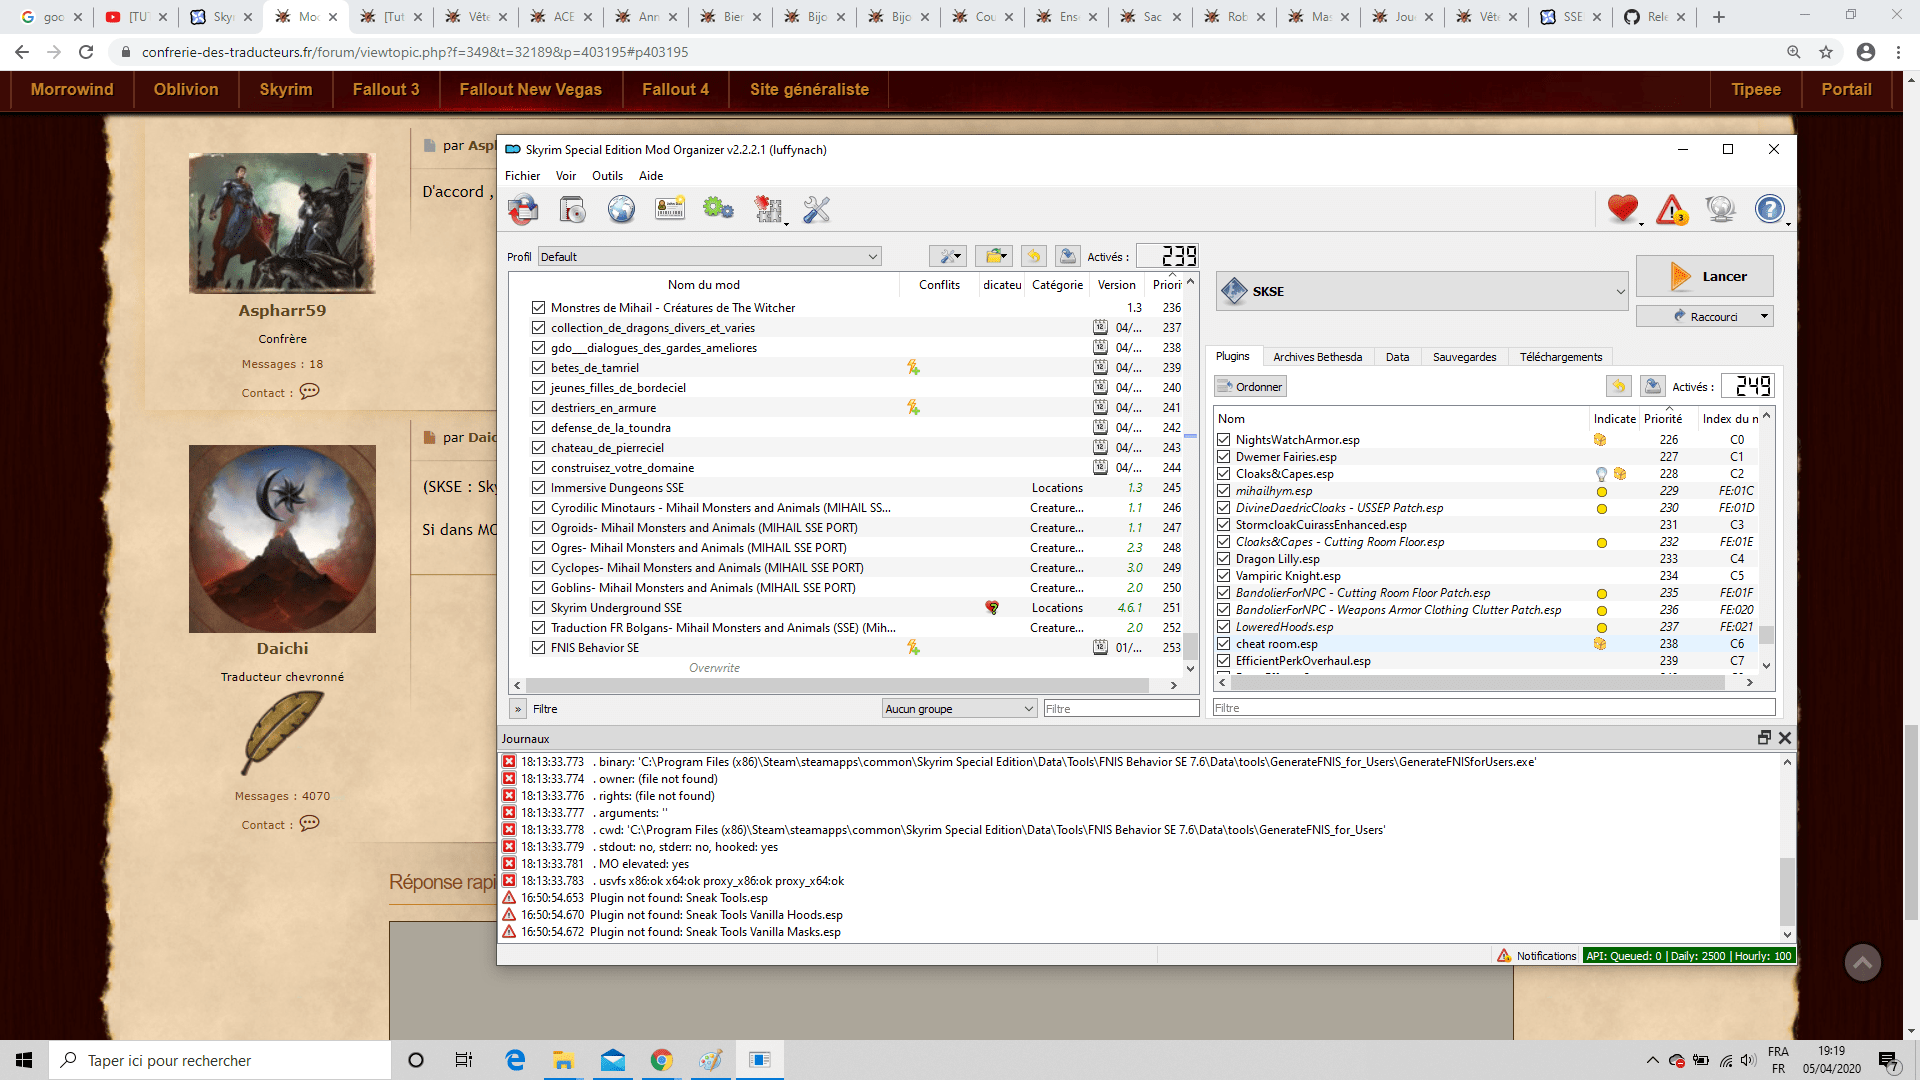
Task: Click the heart flag on Skyrim Underground SSE
Action: [x=992, y=608]
